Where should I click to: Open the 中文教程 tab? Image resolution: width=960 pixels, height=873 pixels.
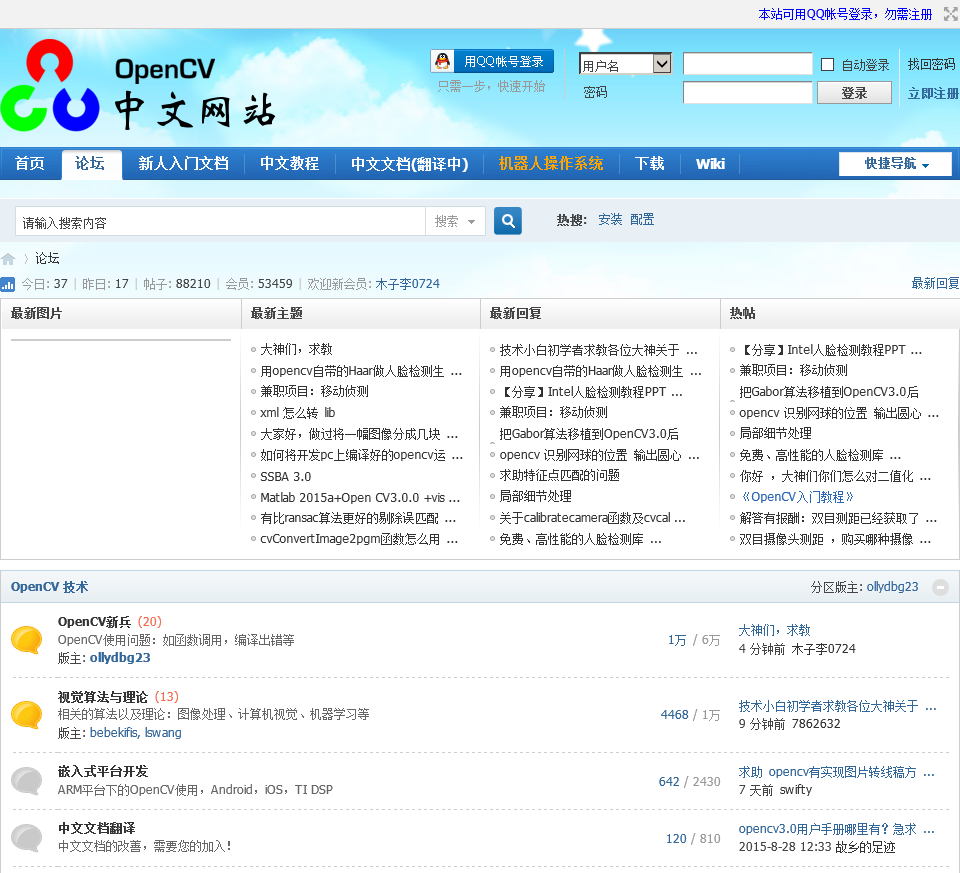(x=290, y=163)
